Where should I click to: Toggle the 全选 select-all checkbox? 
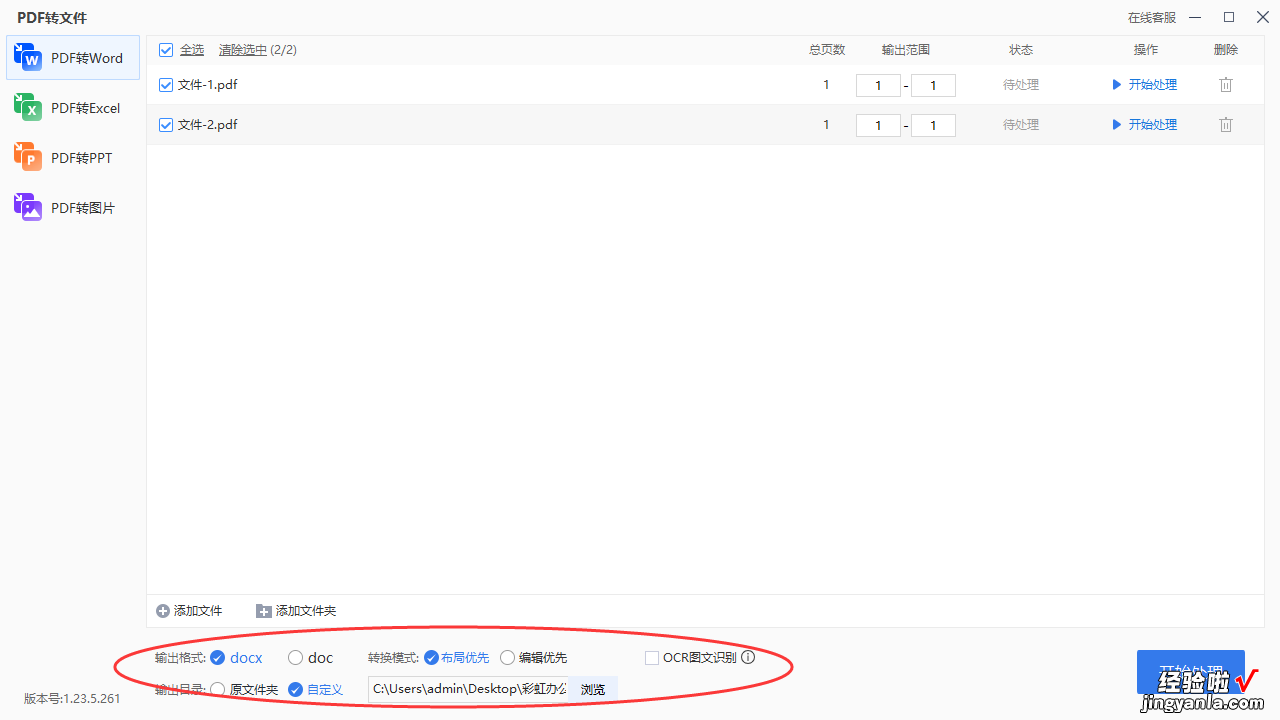pos(166,50)
